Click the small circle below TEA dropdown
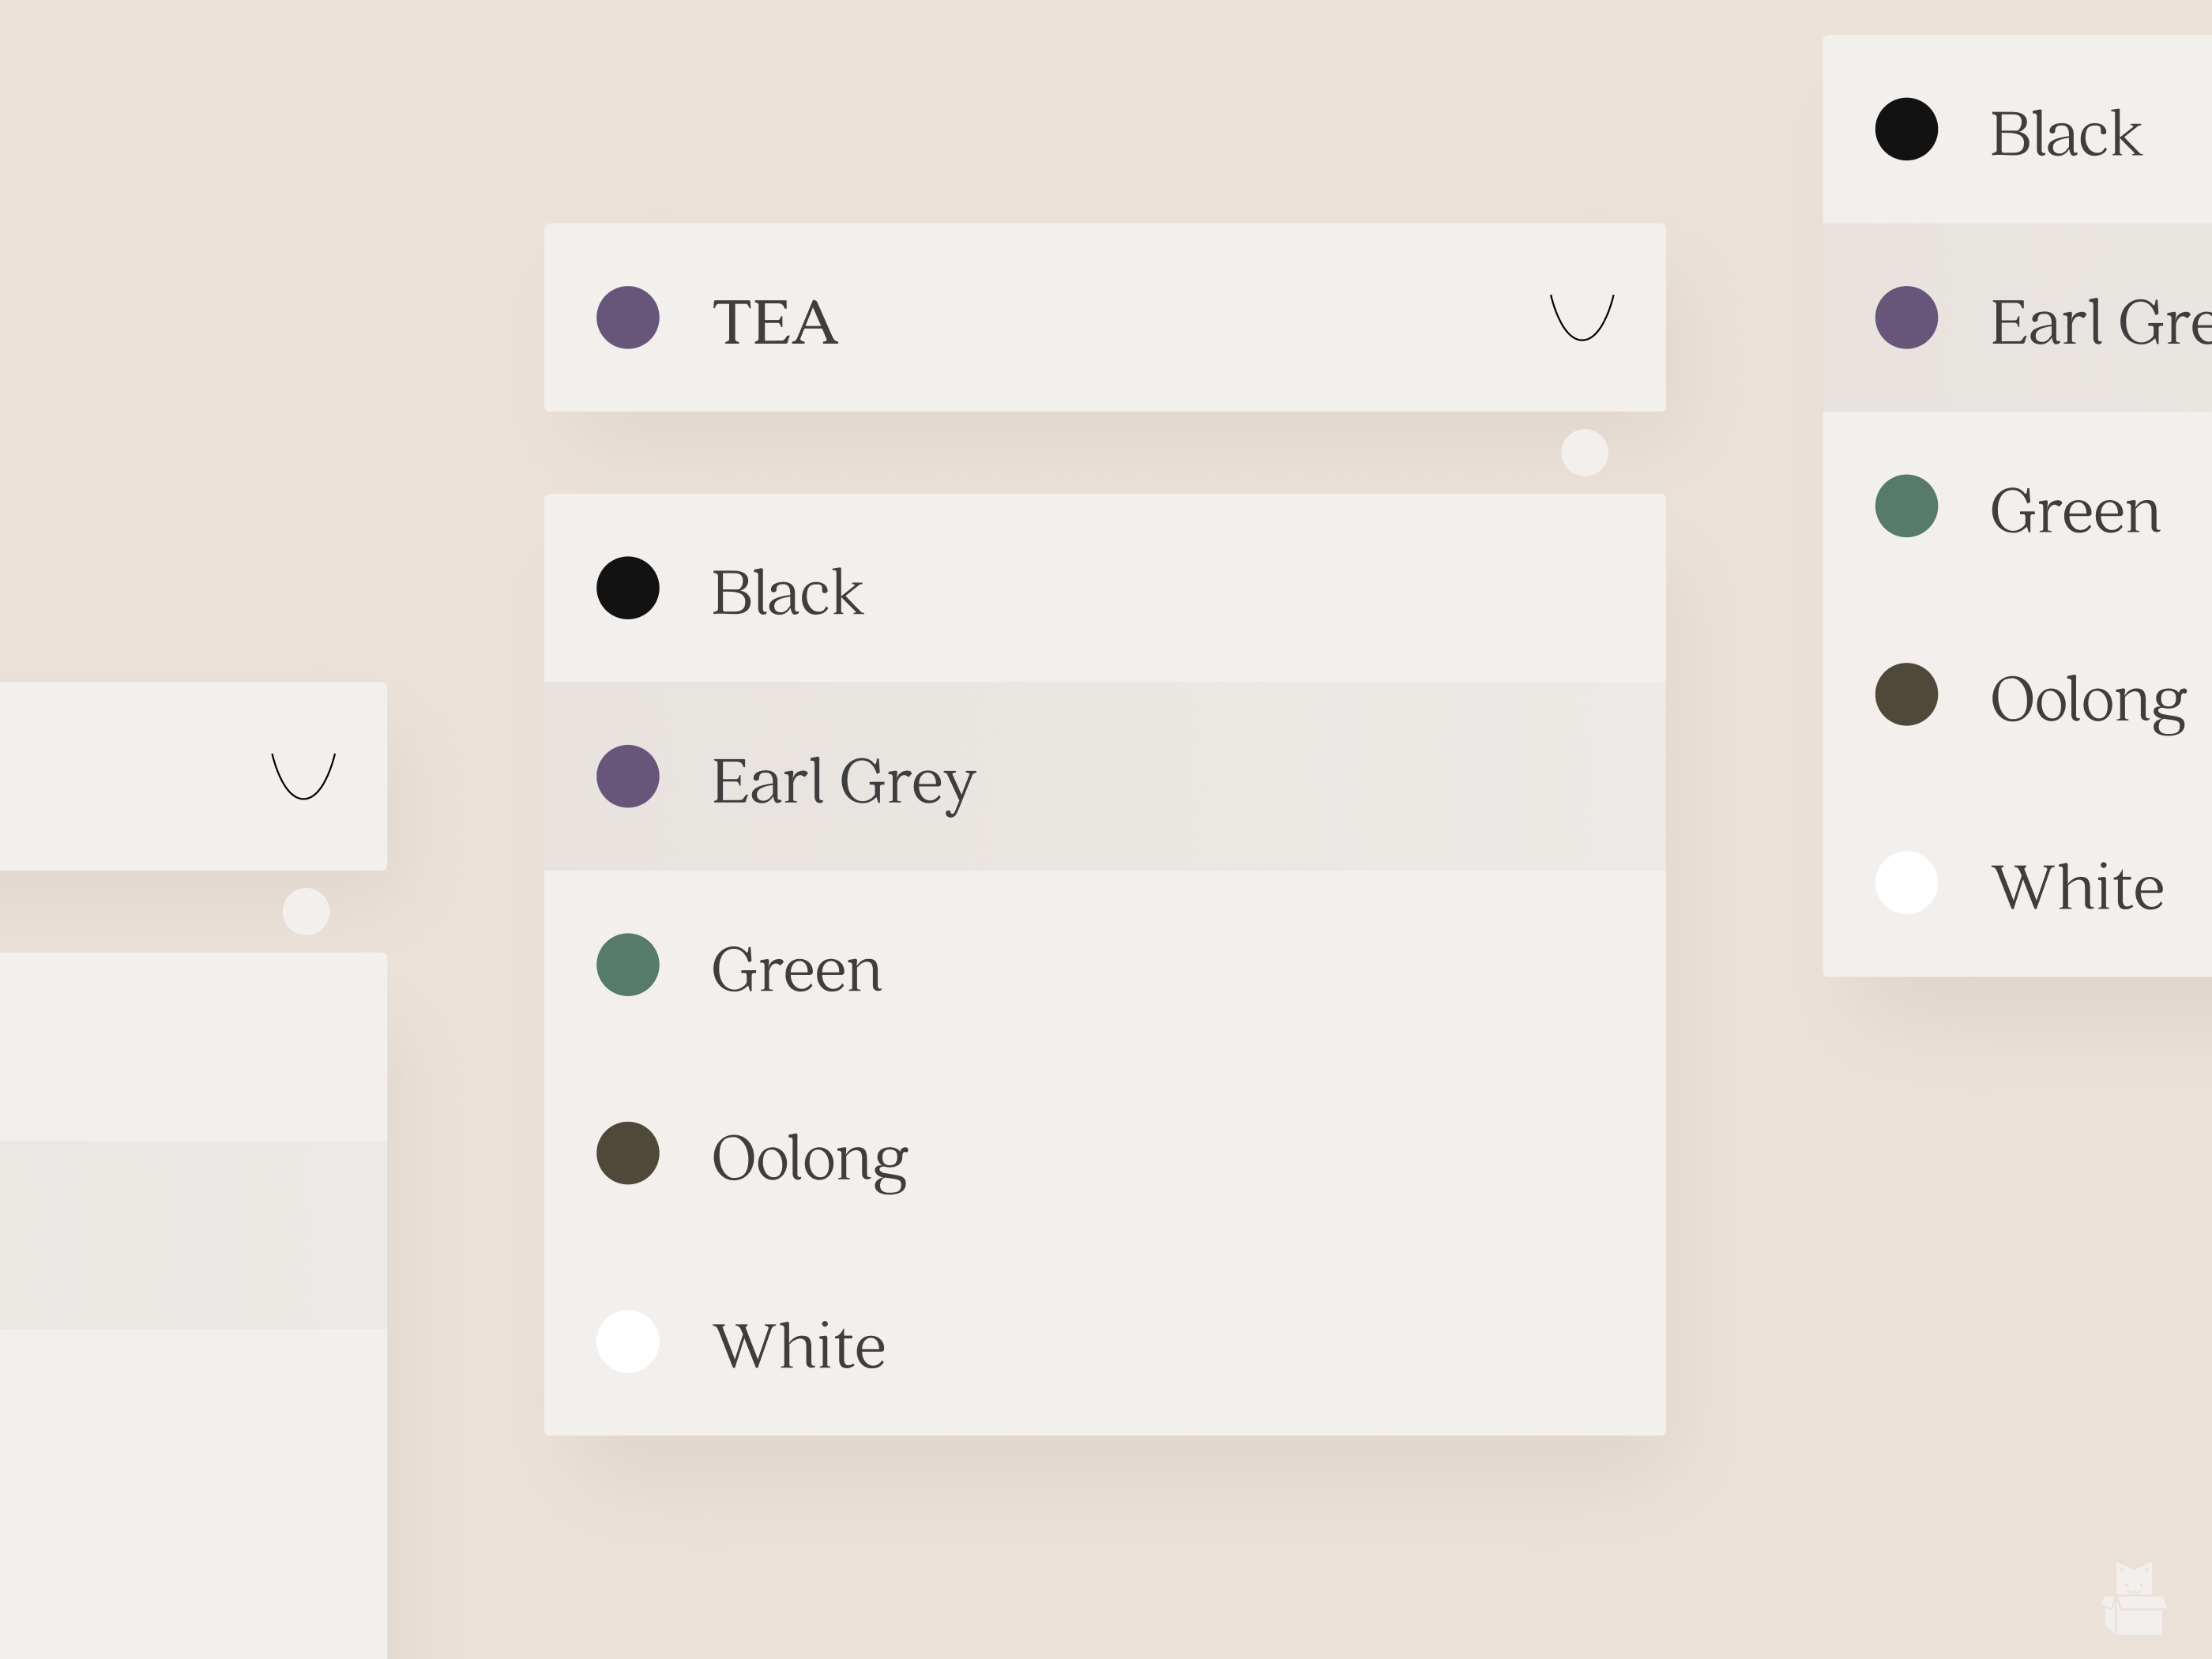The image size is (2212, 1659). (x=1584, y=453)
